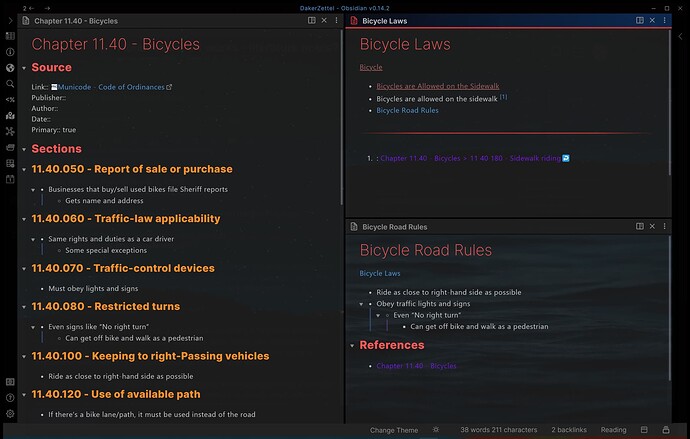
Task: Open Bicycle Laws link in Road Rules pane
Action: pos(380,273)
